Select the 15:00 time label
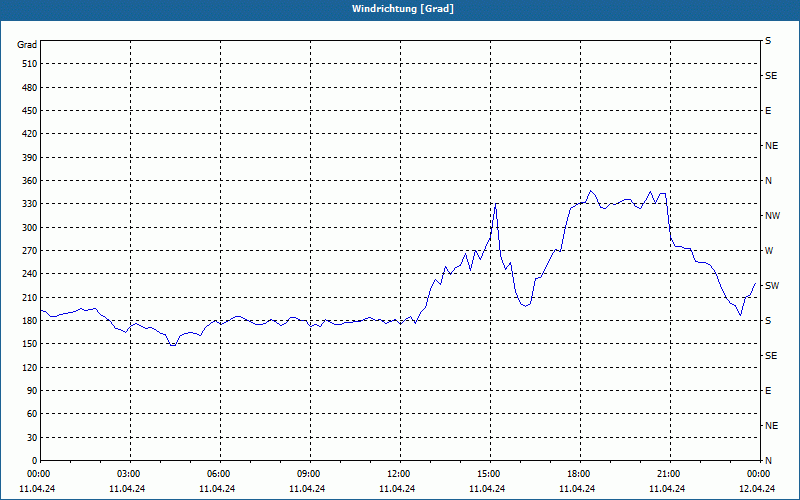The image size is (800, 500). [x=490, y=474]
